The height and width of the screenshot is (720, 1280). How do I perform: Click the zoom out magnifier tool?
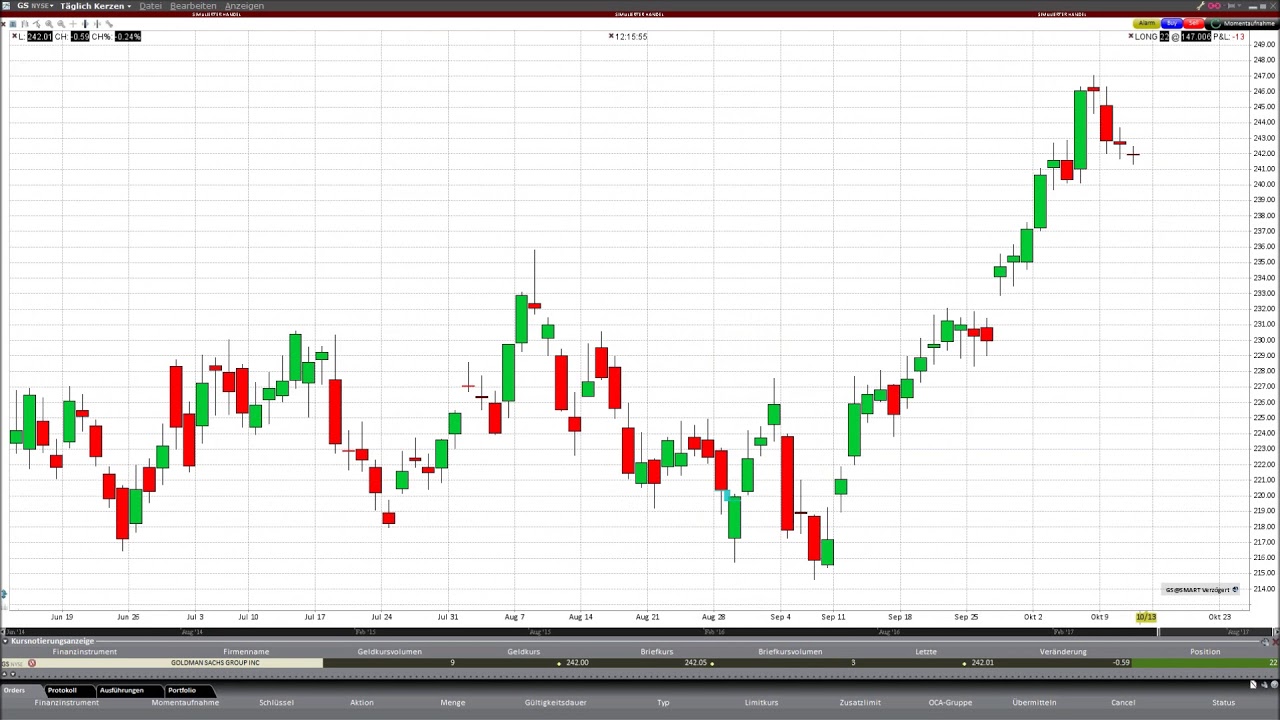(x=61, y=24)
